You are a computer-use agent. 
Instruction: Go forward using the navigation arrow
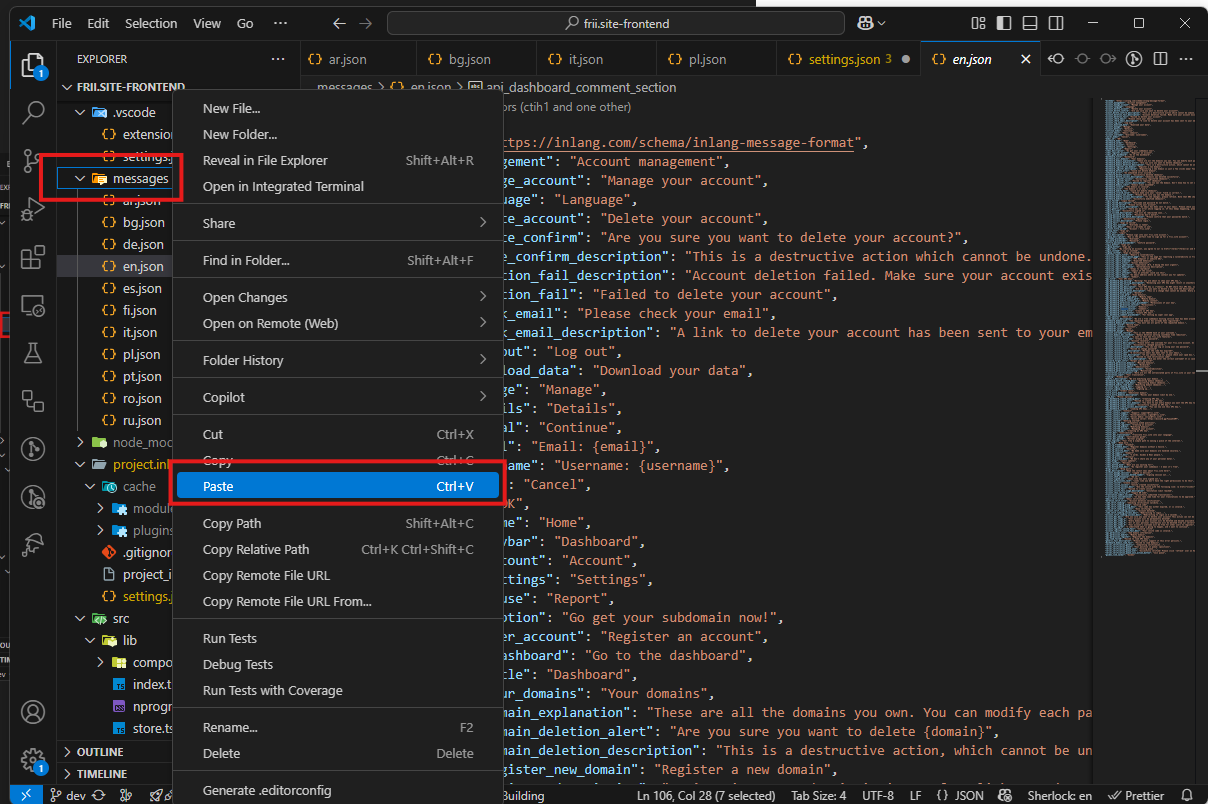coord(366,23)
